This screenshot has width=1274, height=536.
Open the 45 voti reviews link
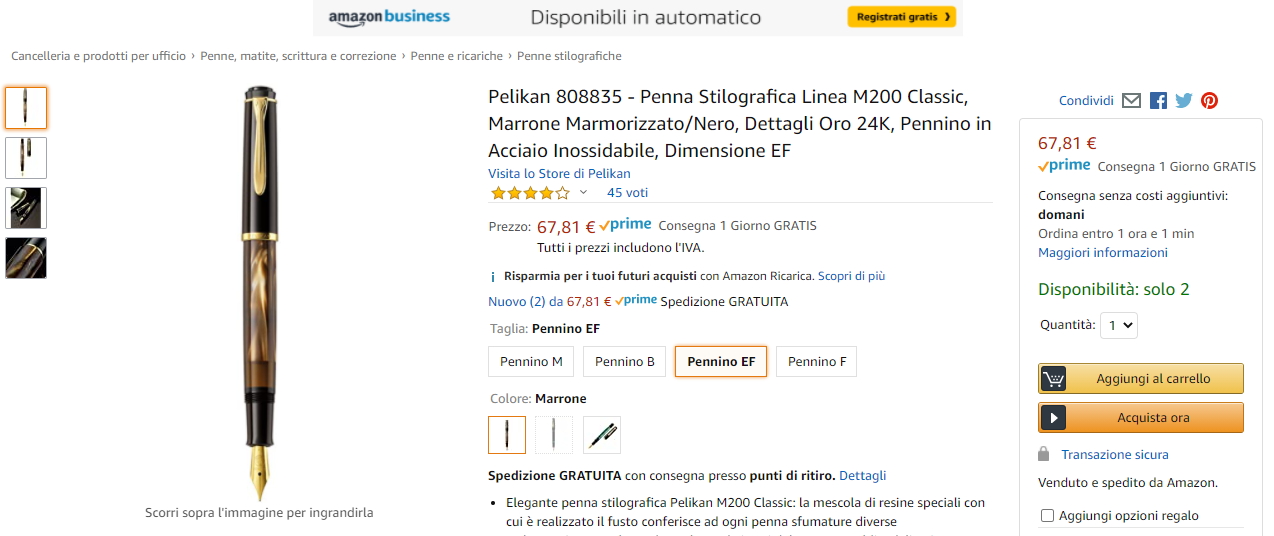(627, 193)
